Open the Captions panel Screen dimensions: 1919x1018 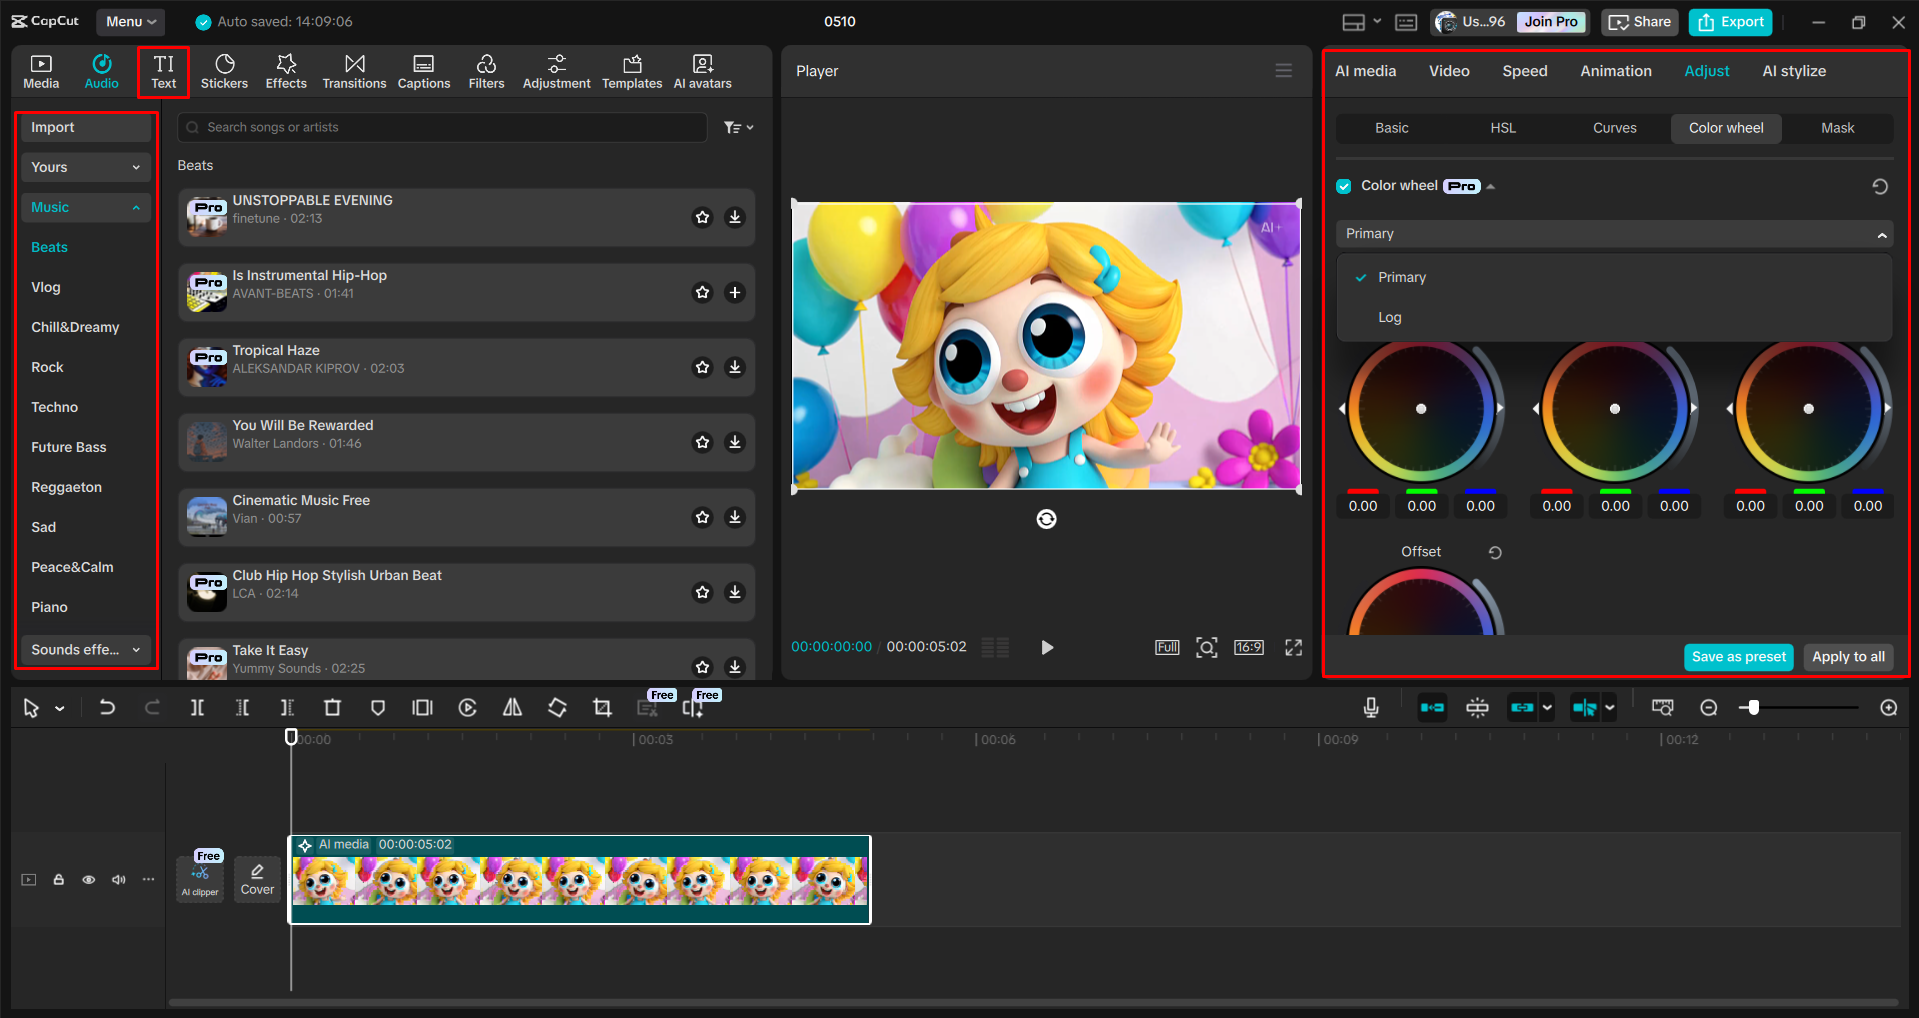click(x=423, y=71)
